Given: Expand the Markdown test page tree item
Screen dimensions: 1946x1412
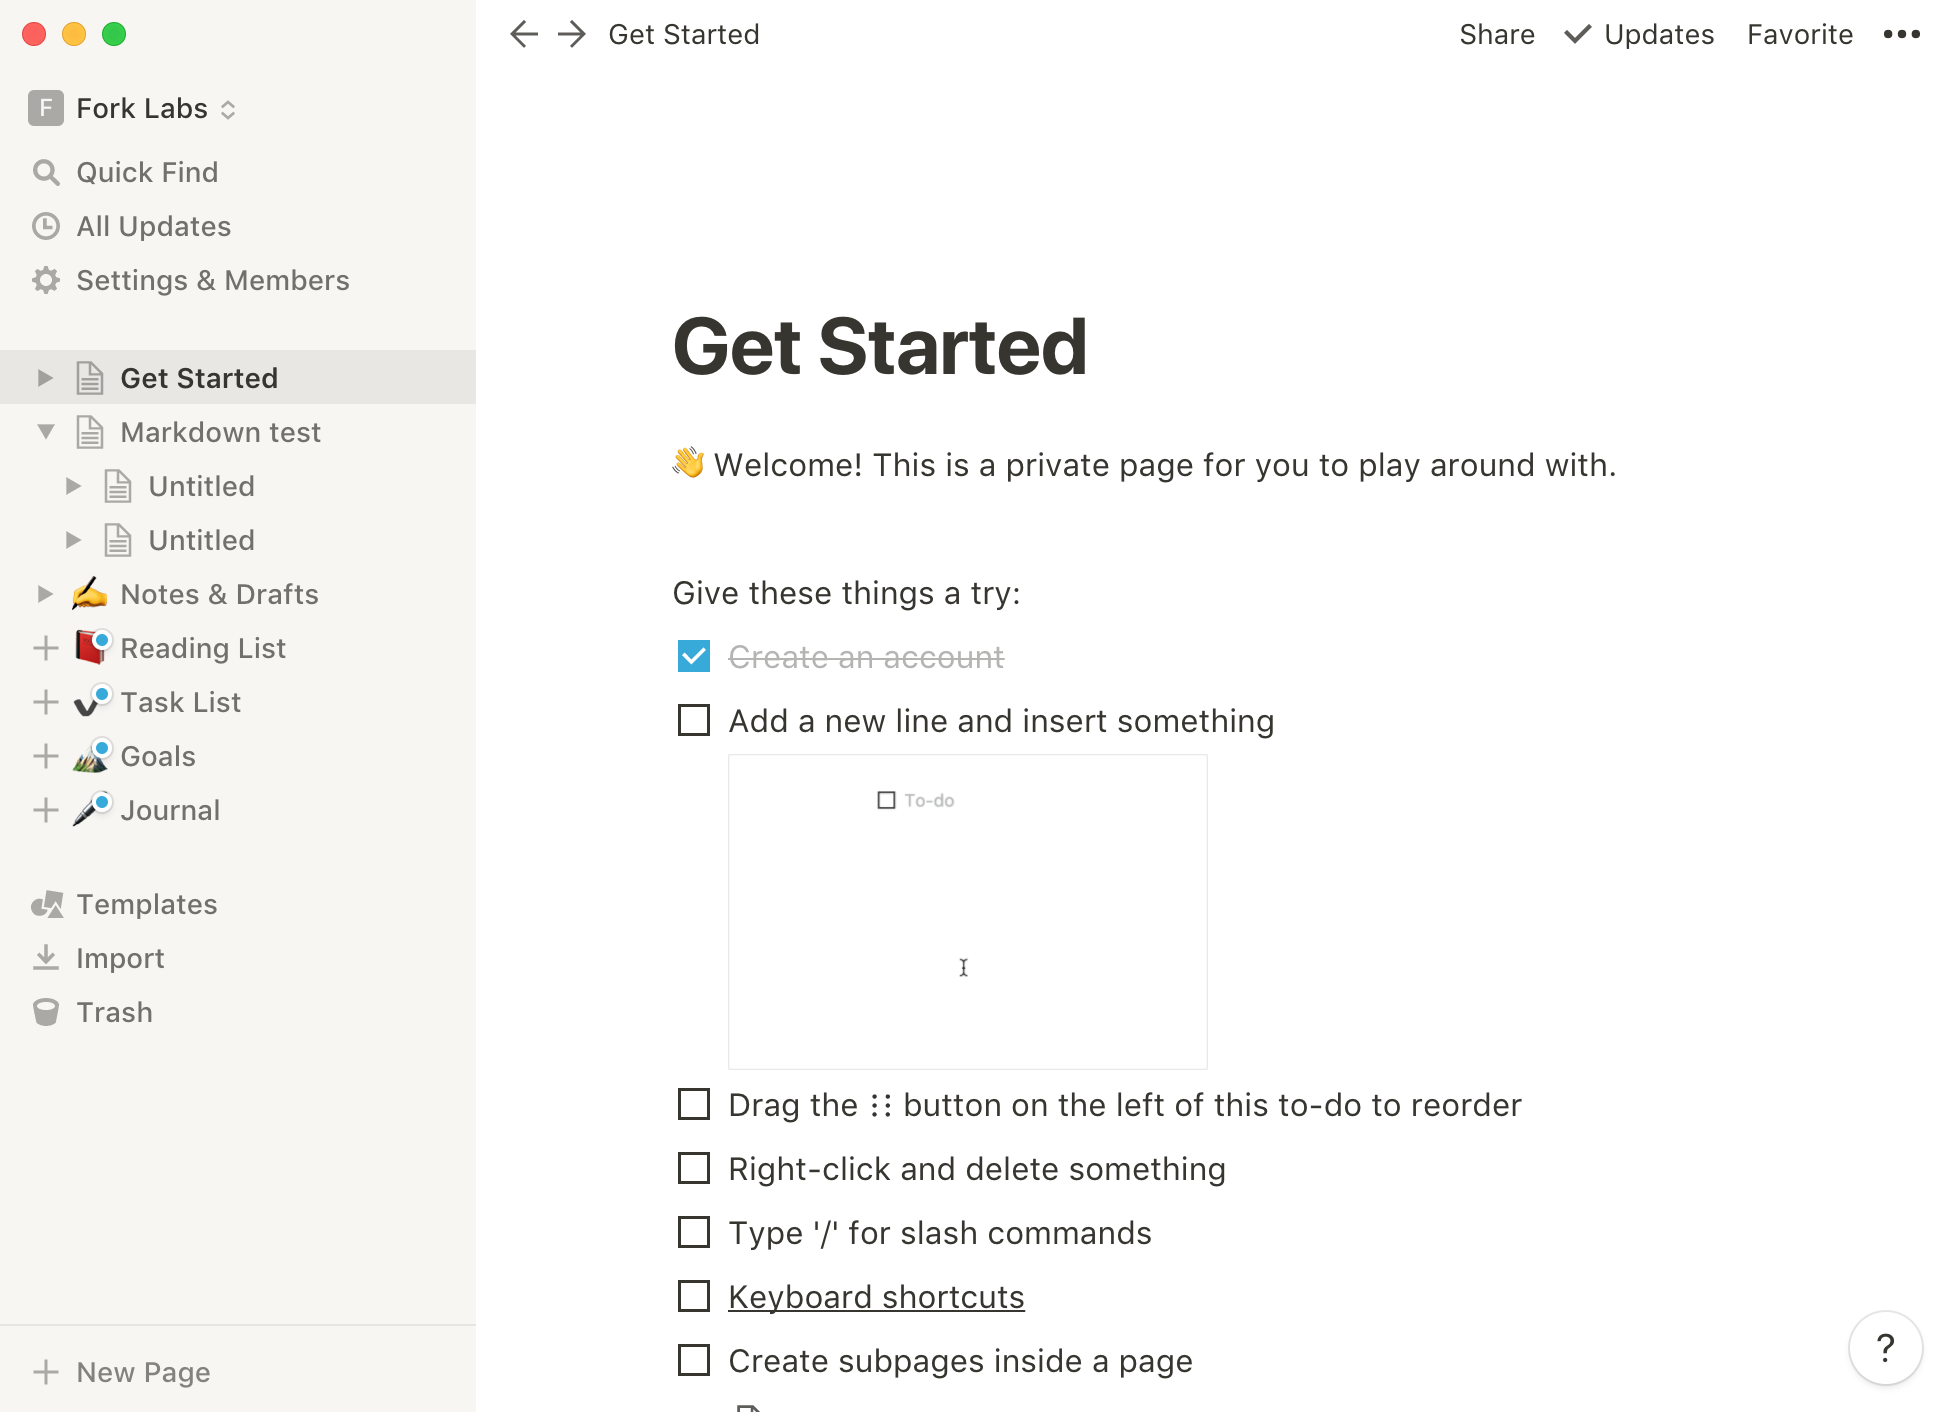Looking at the screenshot, I should (45, 432).
